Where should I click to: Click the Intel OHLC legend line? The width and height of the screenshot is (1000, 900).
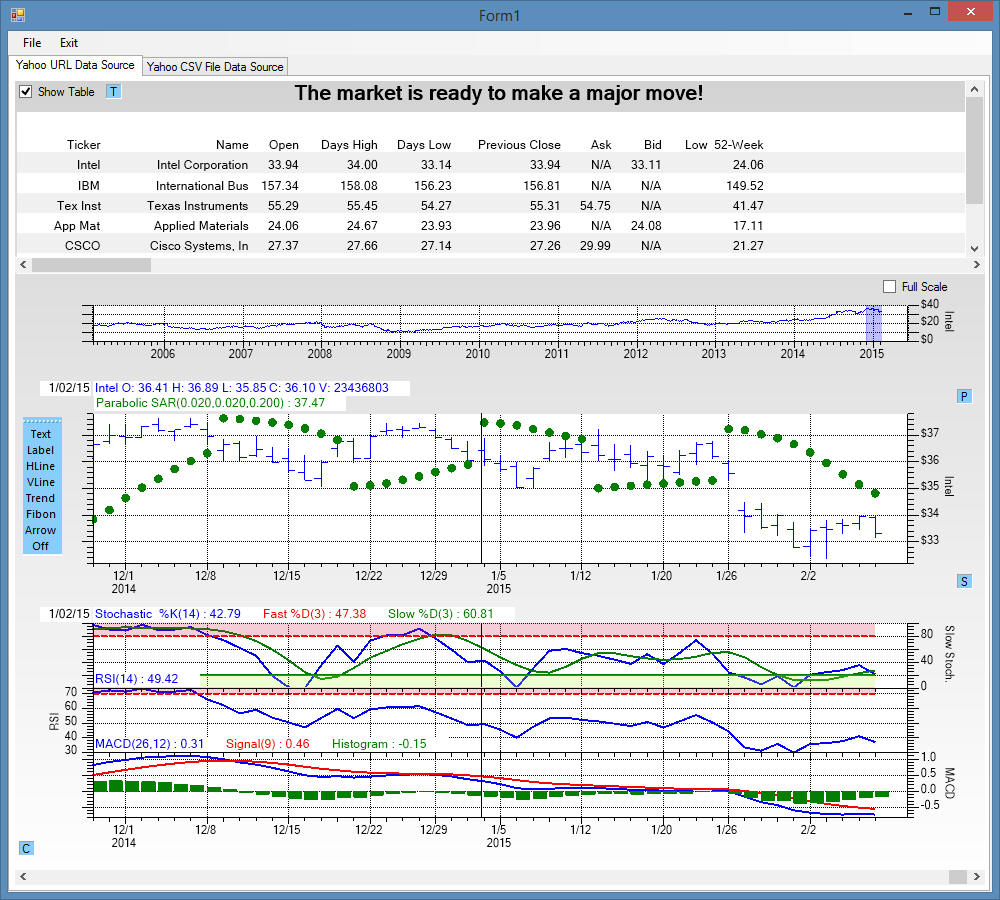tap(242, 388)
